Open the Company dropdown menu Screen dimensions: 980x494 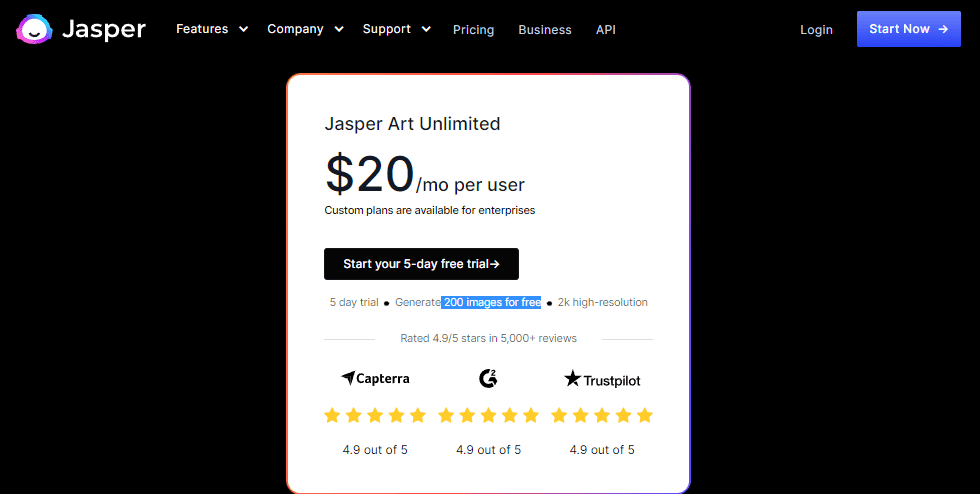305,29
